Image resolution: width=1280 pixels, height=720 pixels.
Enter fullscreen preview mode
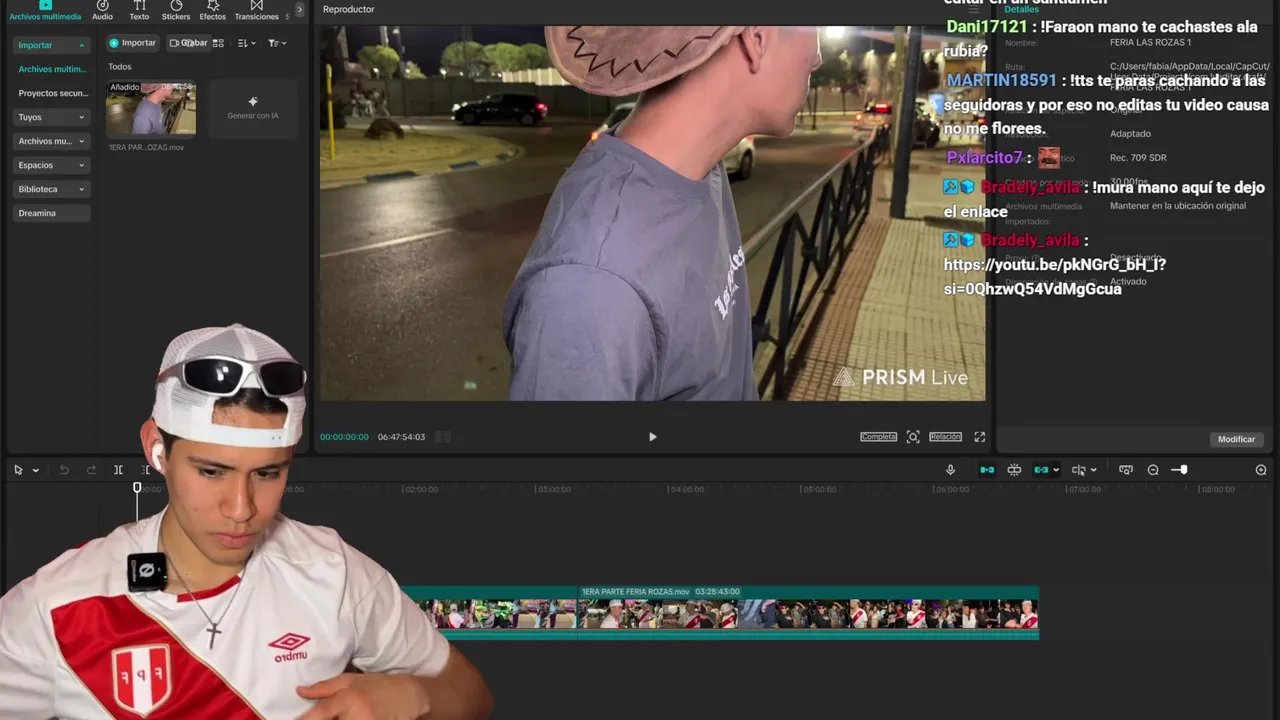tap(980, 437)
